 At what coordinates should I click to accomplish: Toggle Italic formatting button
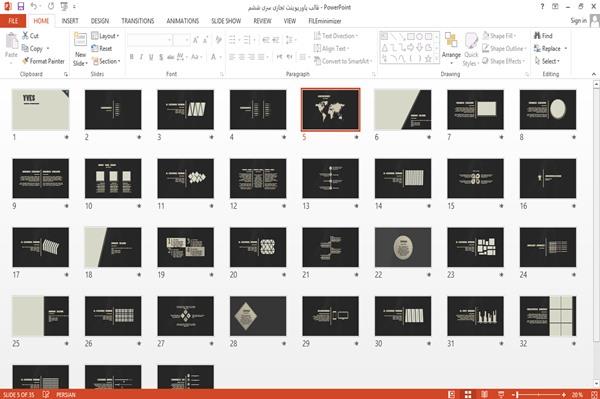coord(141,57)
